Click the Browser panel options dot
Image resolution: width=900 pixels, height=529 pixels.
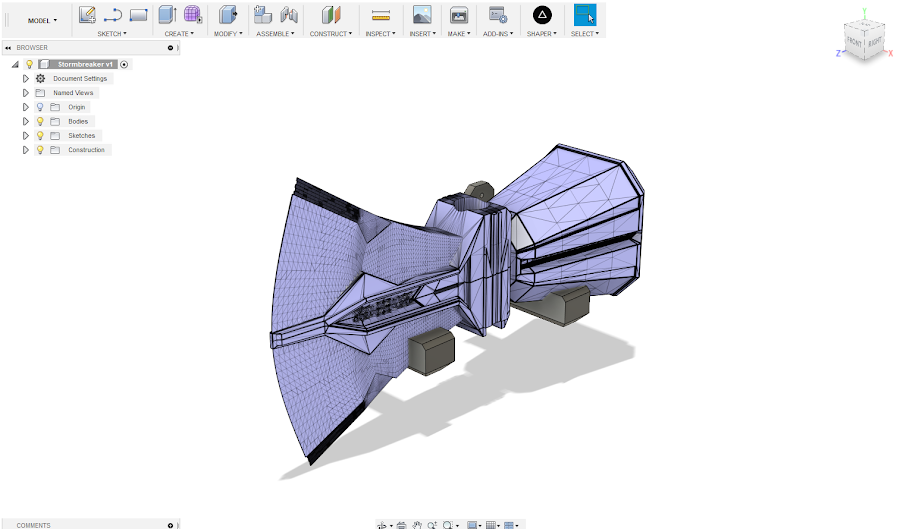click(x=170, y=48)
